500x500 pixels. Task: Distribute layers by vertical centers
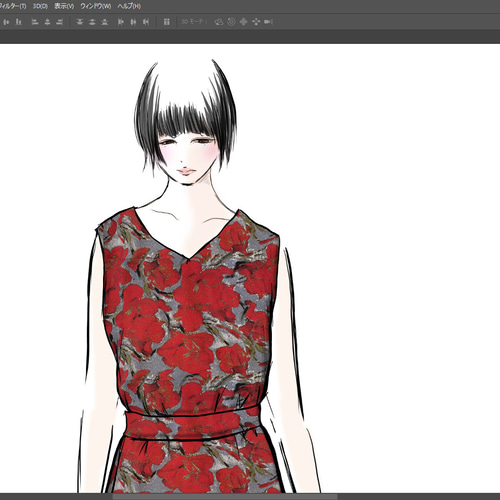tap(92, 22)
